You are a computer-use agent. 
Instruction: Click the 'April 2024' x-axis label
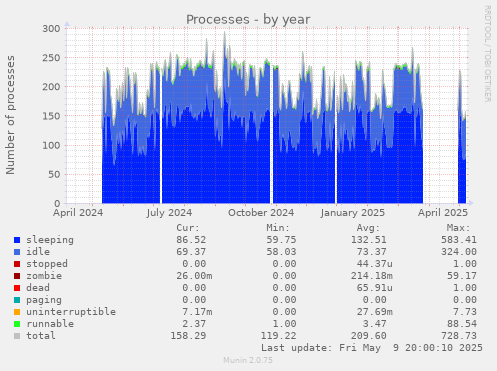click(78, 213)
